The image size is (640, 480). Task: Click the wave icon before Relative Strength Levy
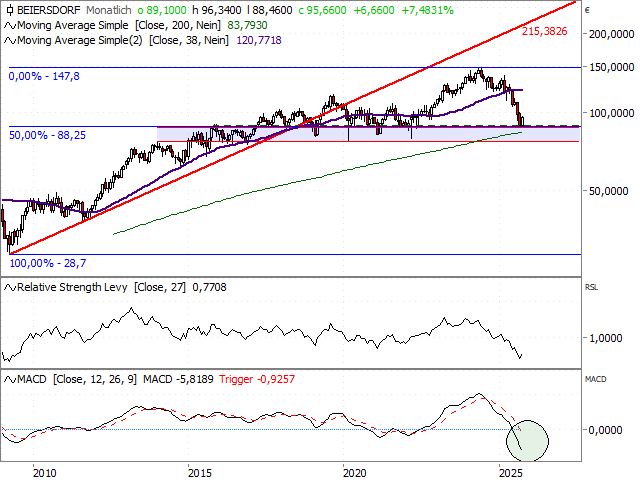click(x=10, y=288)
